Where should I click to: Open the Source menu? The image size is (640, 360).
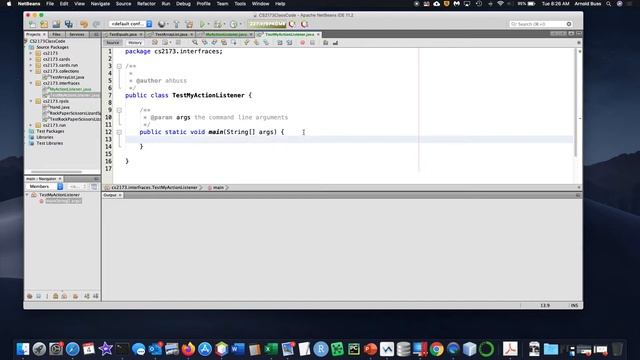(123, 4)
